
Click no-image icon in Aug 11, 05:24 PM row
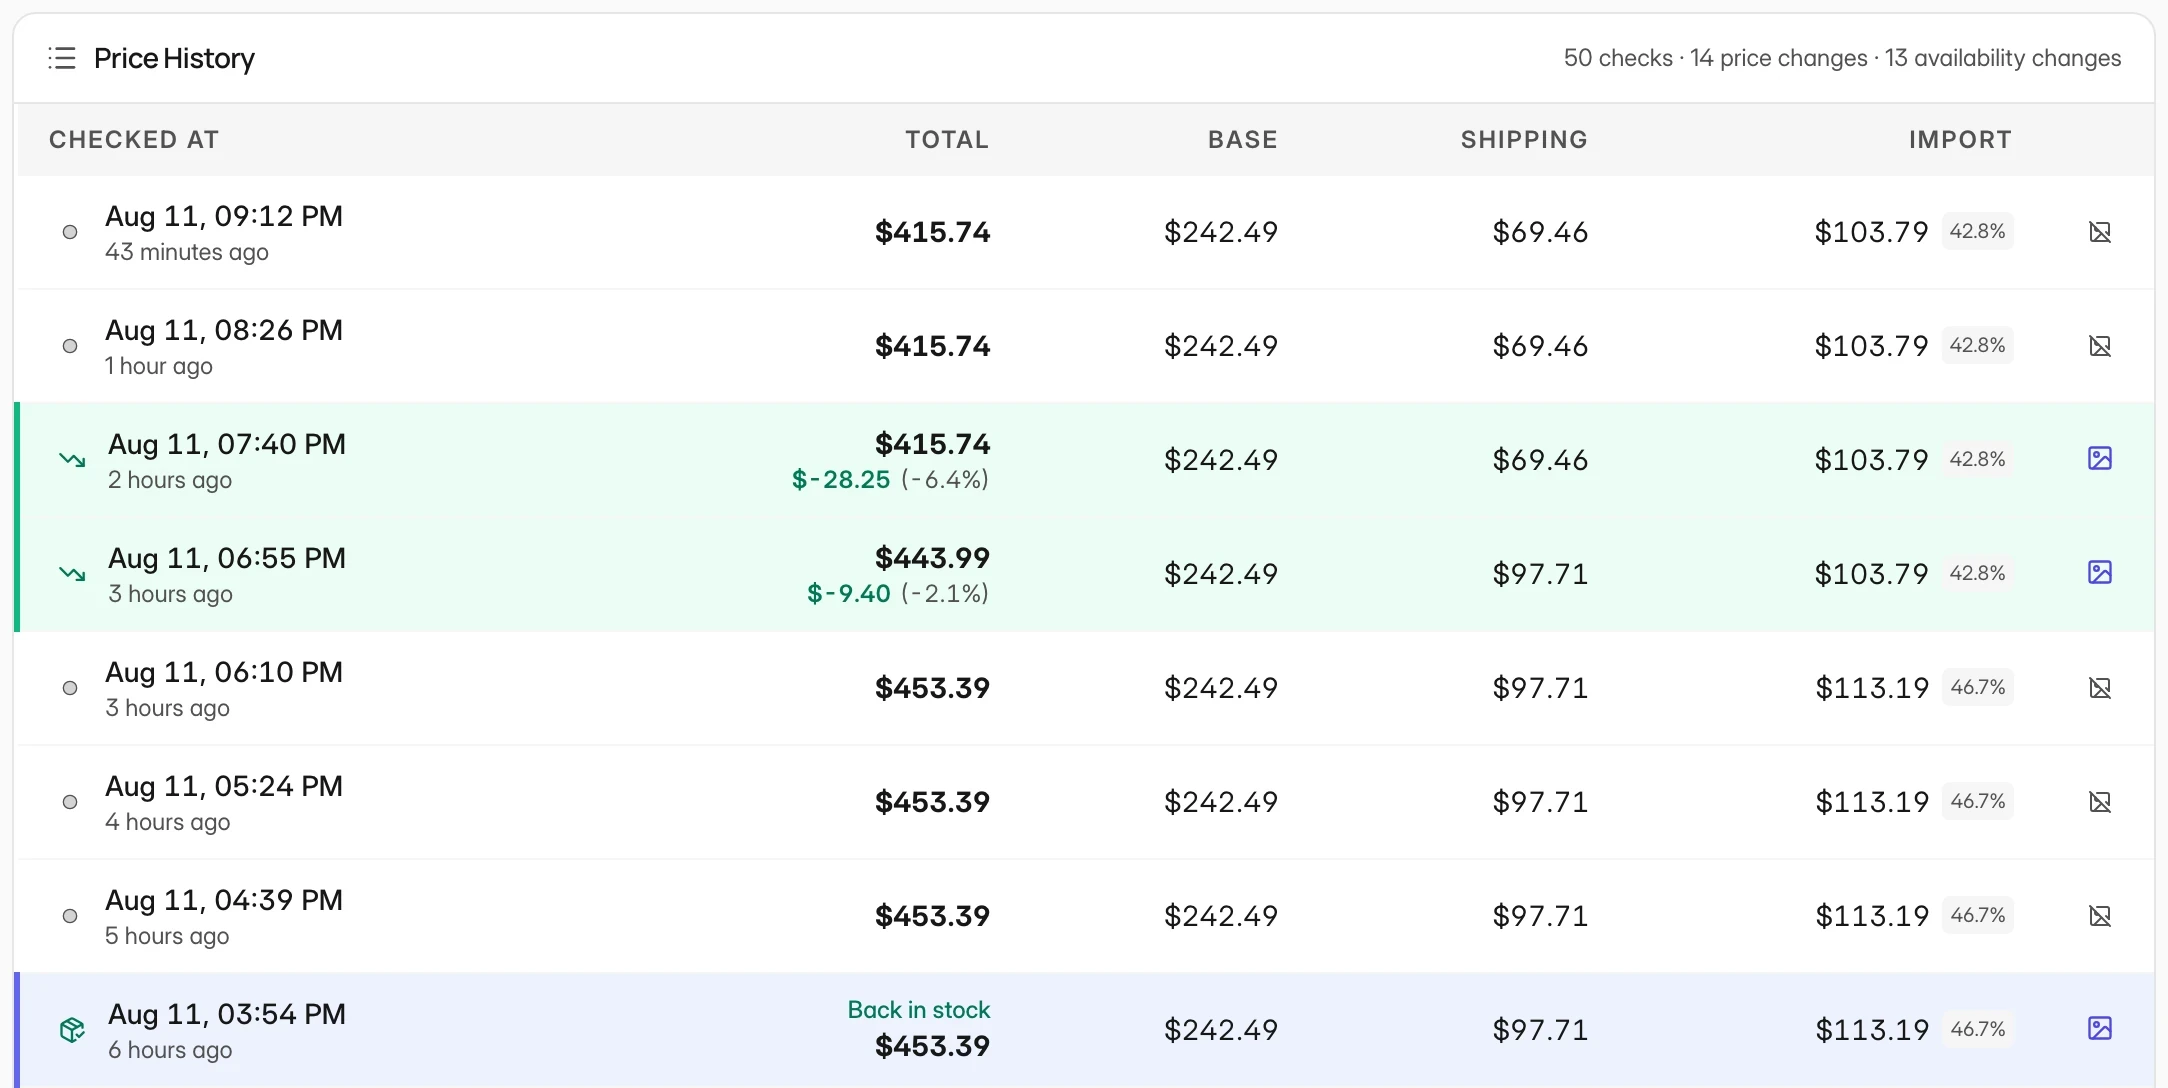[x=2100, y=802]
